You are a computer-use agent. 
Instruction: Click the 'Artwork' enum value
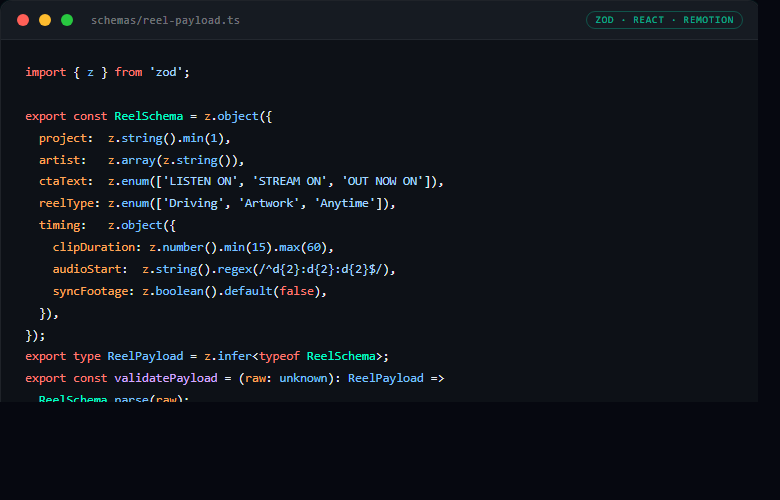click(x=269, y=203)
